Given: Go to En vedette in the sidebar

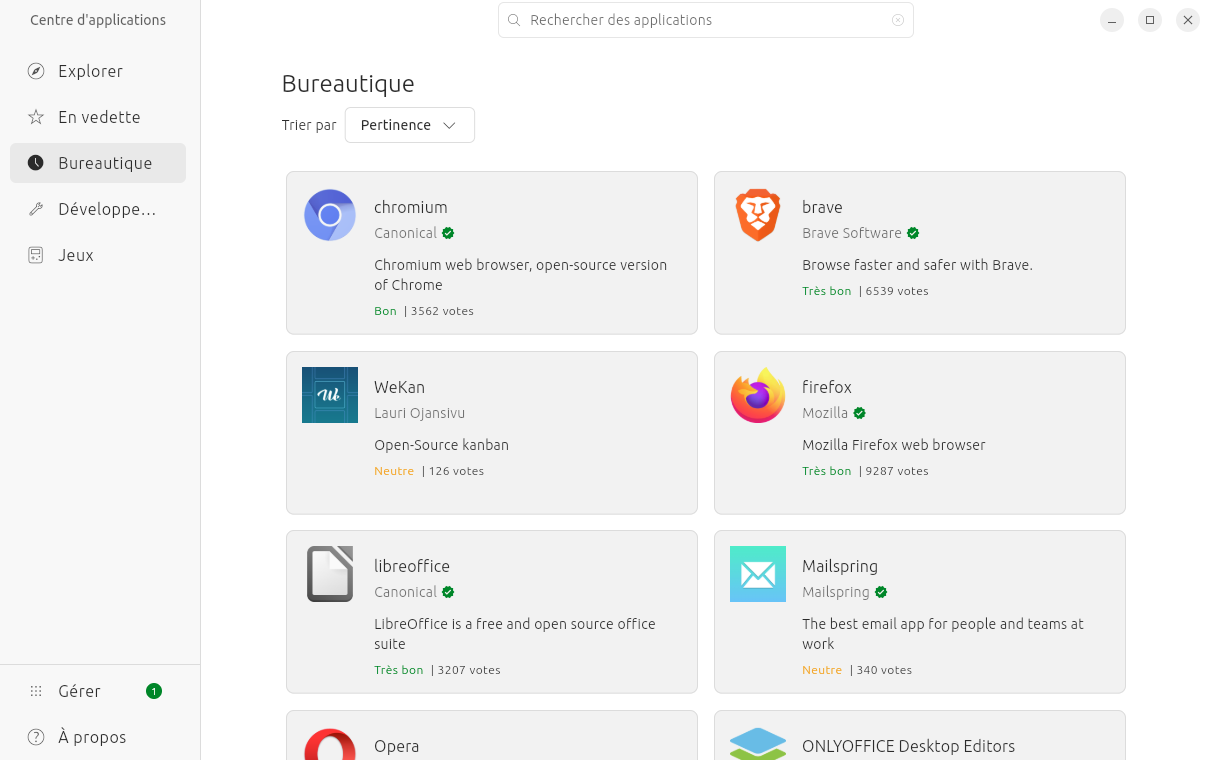Looking at the screenshot, I should [x=98, y=117].
